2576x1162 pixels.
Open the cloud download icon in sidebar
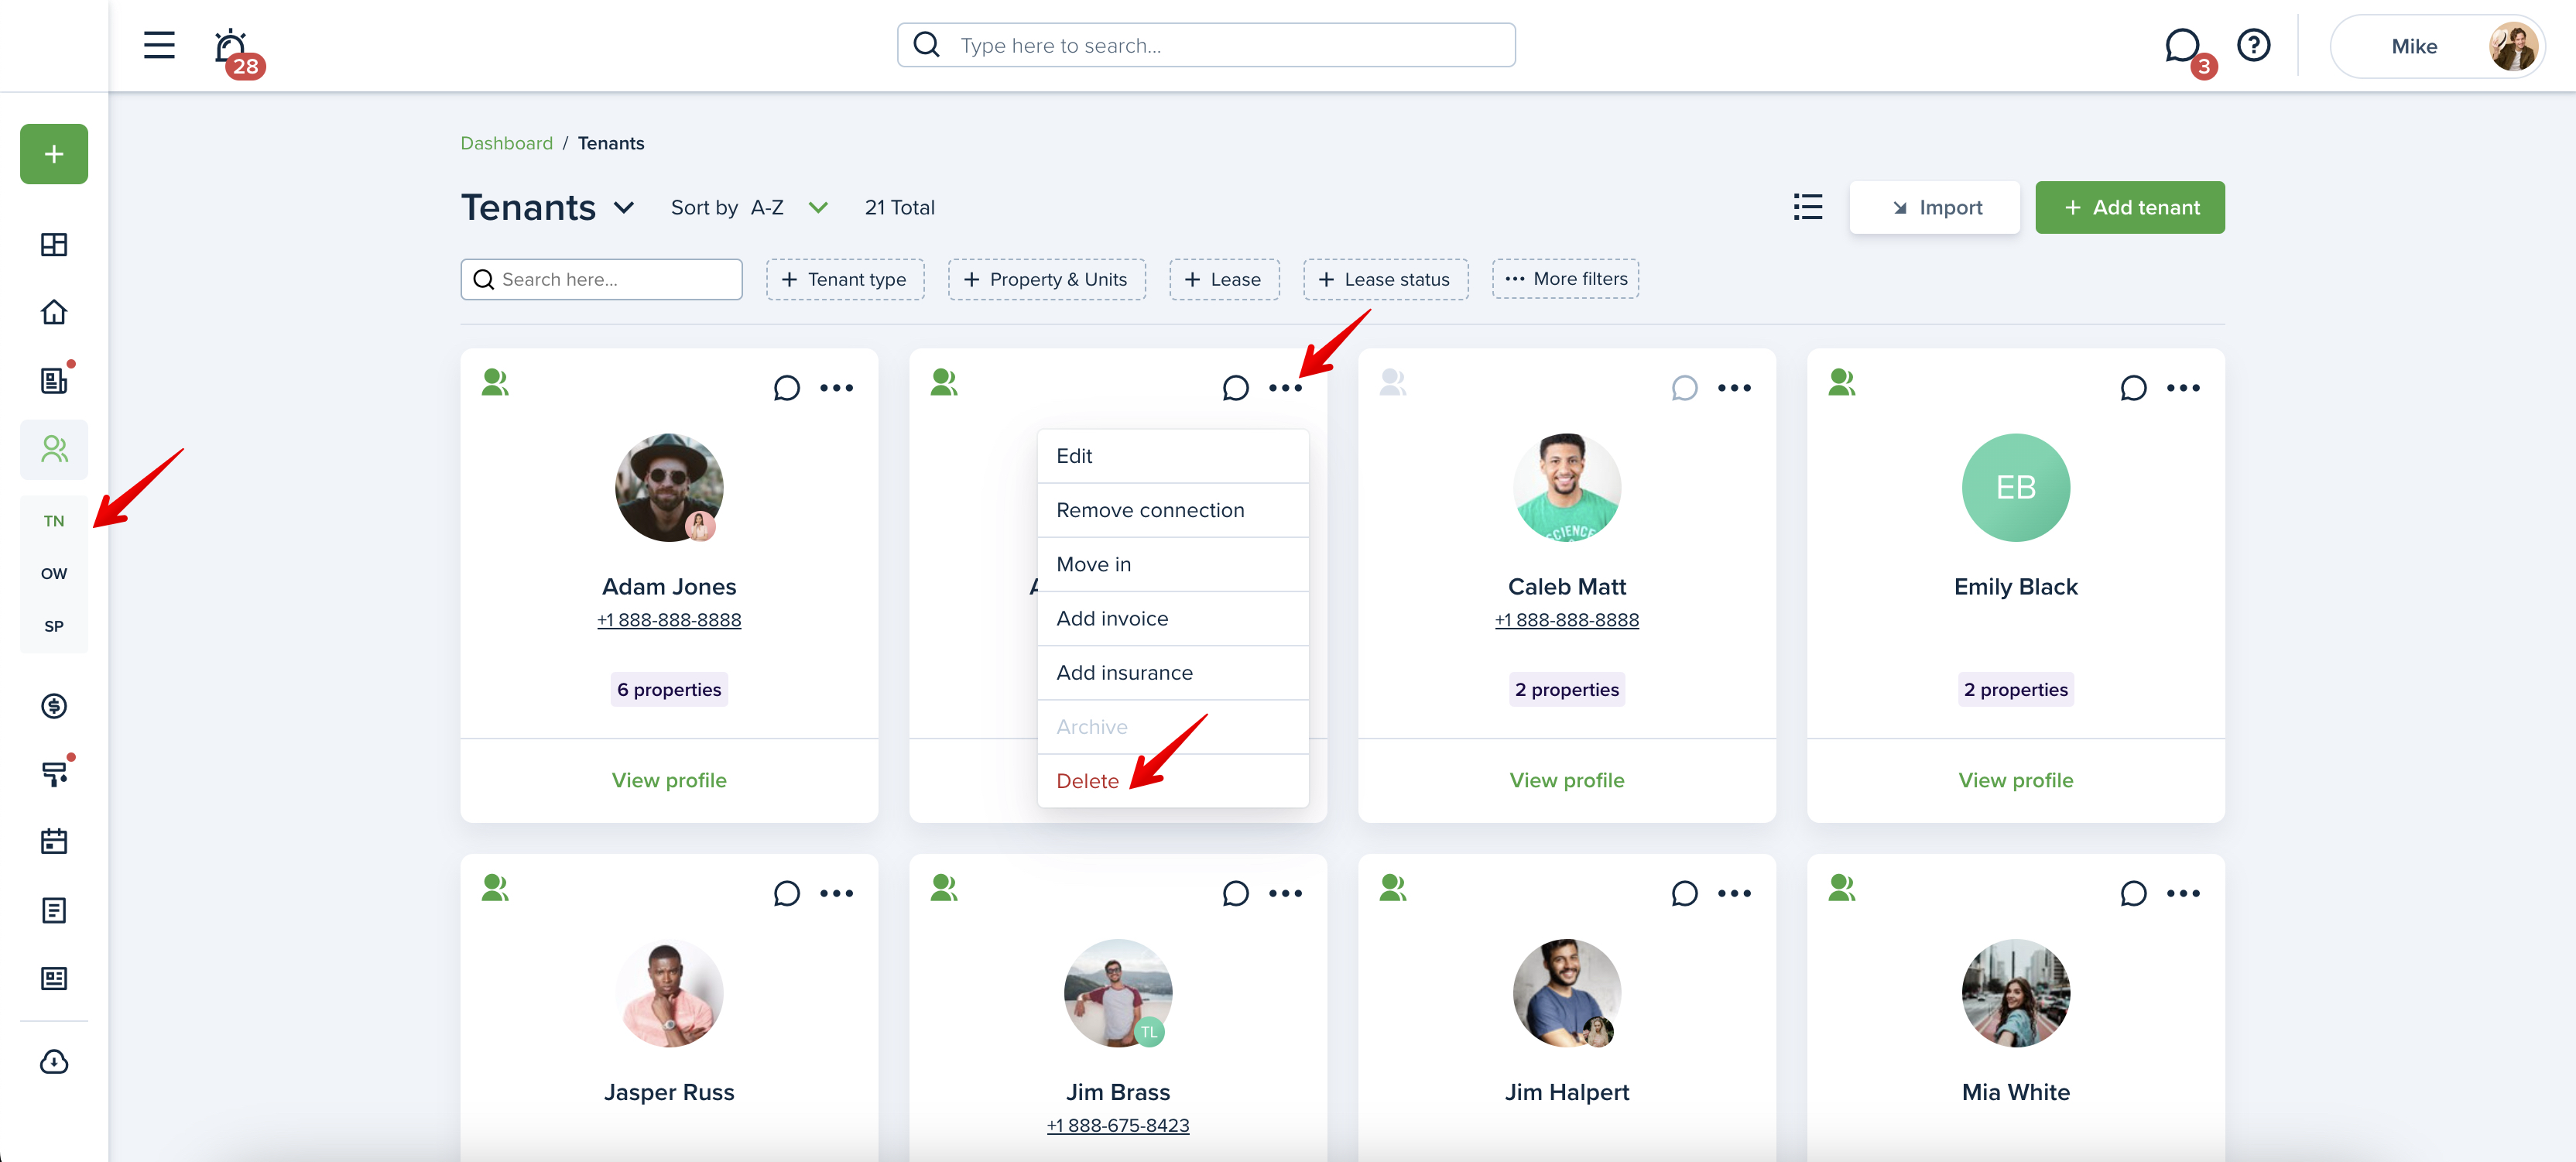click(54, 1061)
